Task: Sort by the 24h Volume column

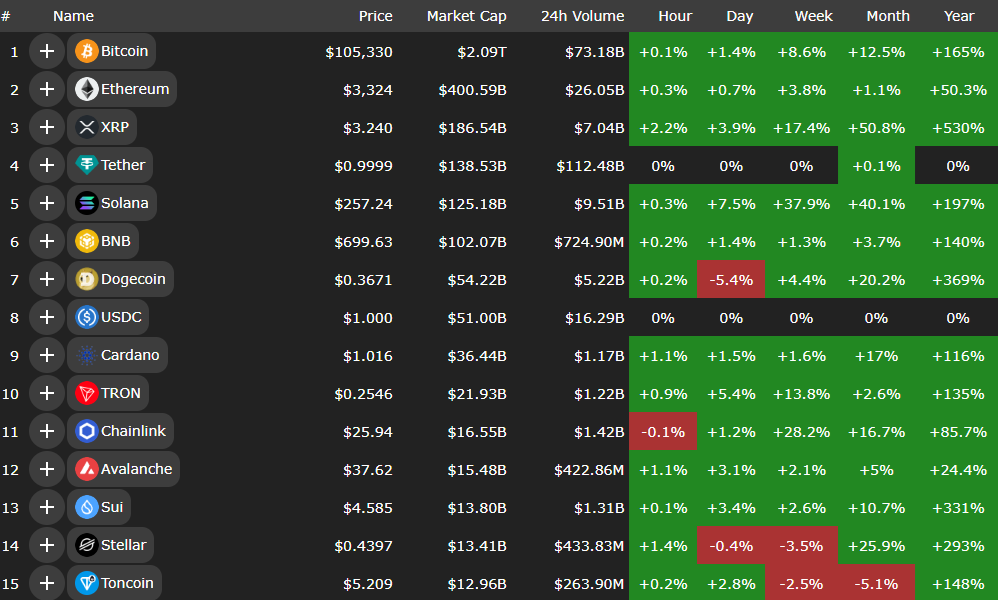Action: click(x=582, y=16)
